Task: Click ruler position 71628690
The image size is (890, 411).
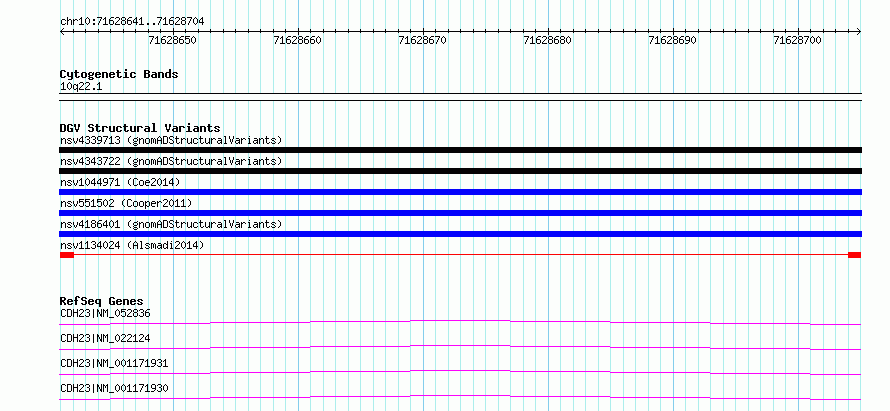Action: (x=673, y=40)
